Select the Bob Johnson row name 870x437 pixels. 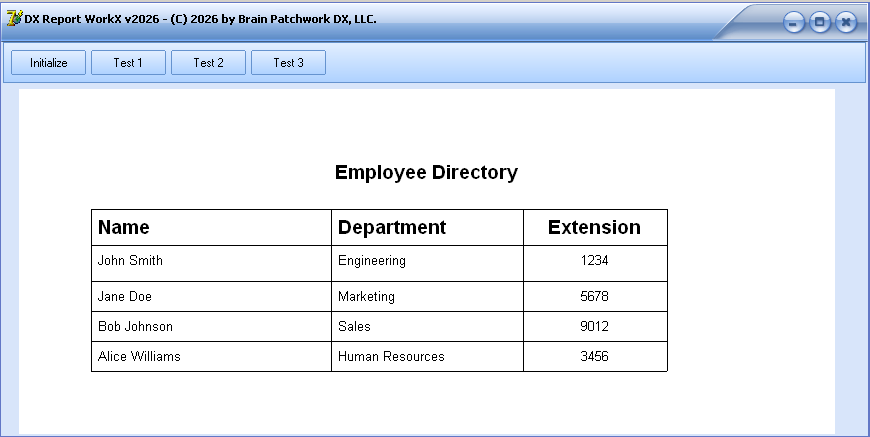pyautogui.click(x=135, y=327)
